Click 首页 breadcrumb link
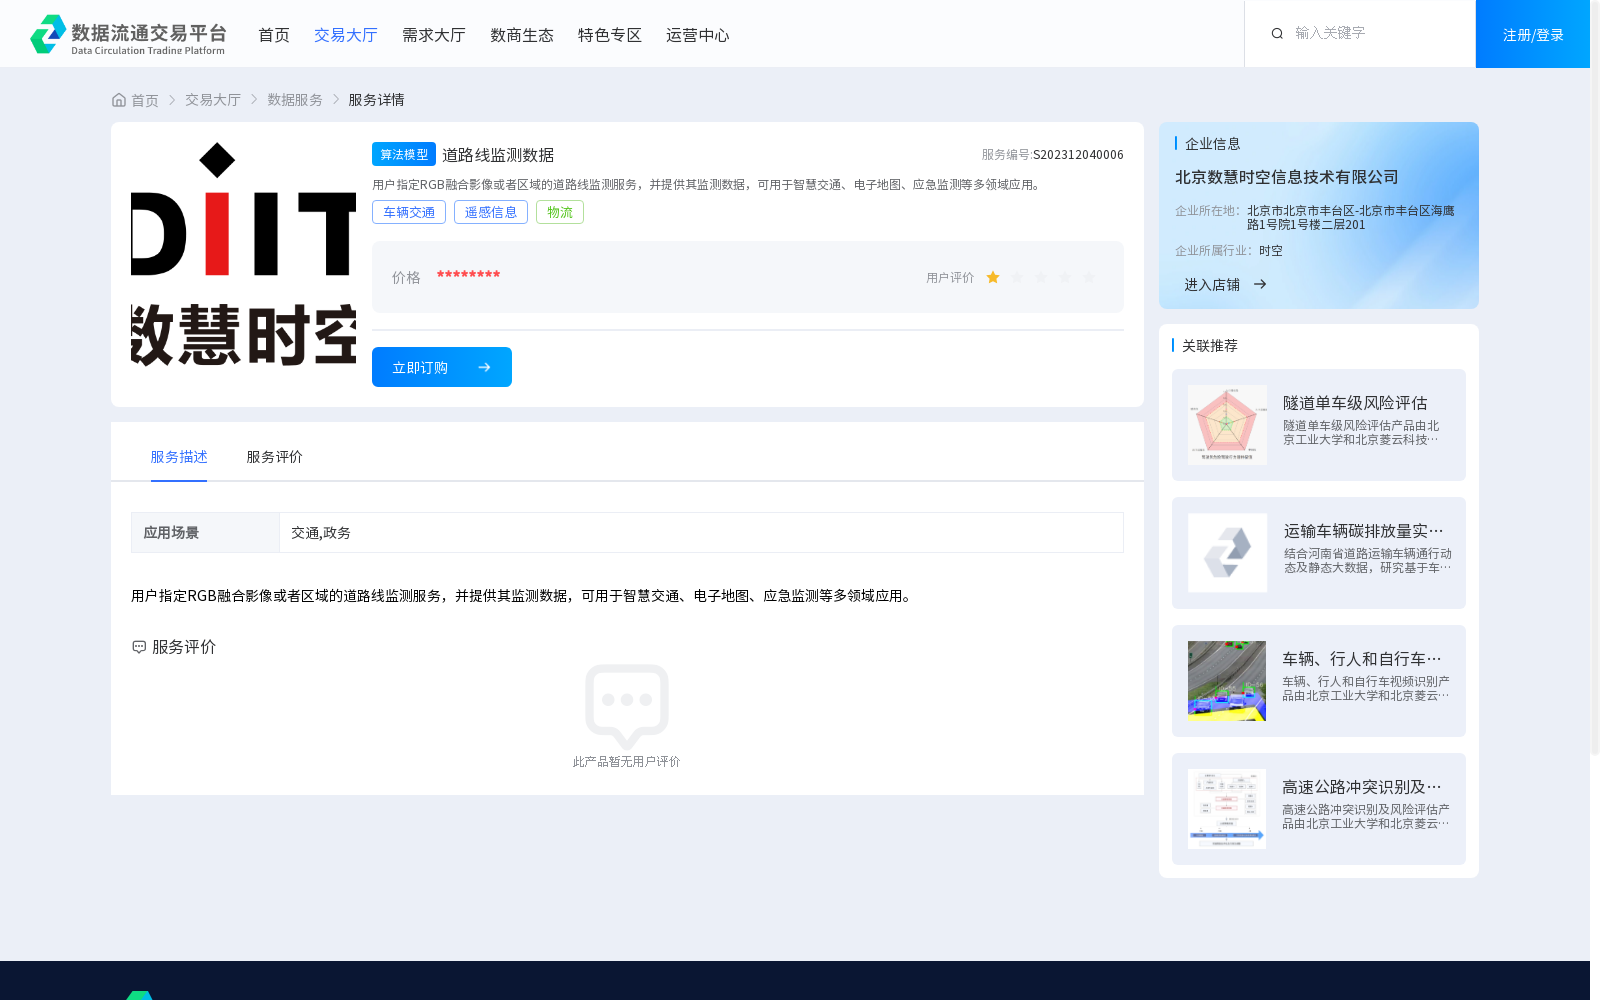1600x1000 pixels. click(x=145, y=100)
